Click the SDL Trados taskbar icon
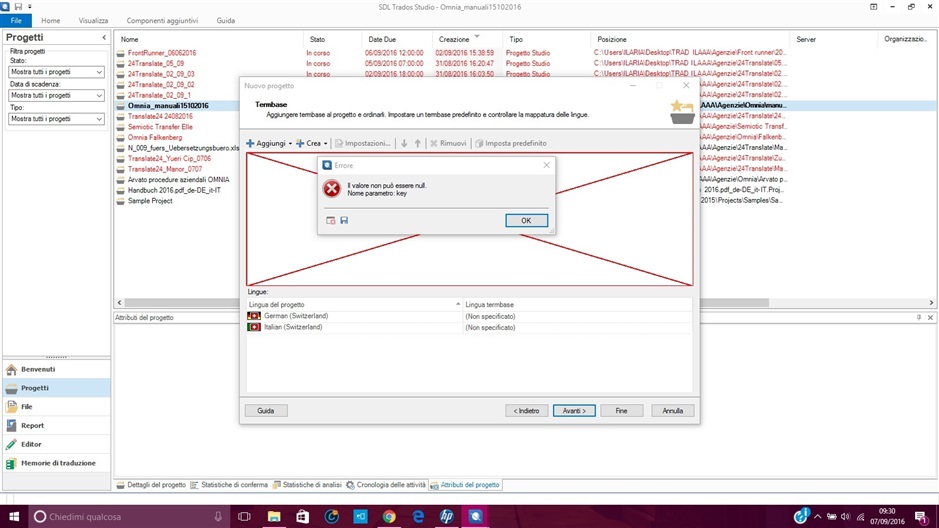Screen dimensions: 939x528 (475, 516)
